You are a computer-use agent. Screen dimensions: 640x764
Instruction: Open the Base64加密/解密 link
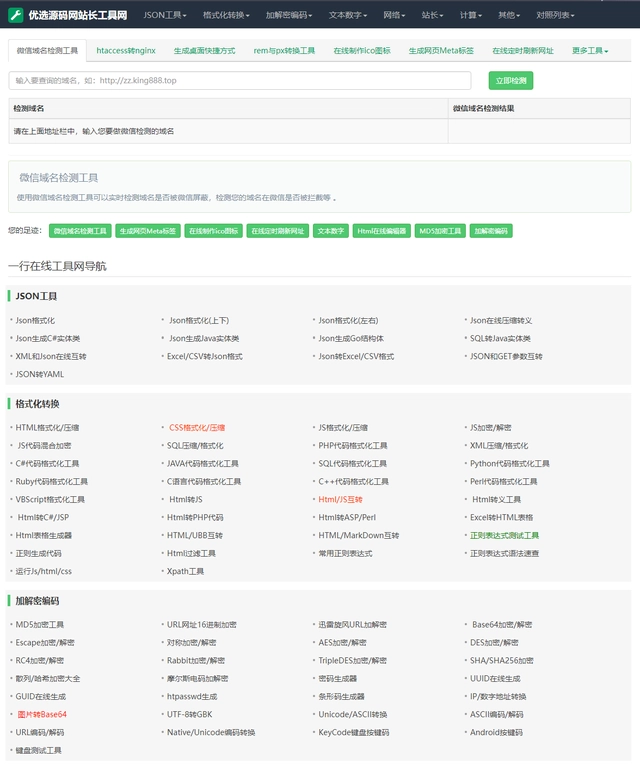point(502,625)
